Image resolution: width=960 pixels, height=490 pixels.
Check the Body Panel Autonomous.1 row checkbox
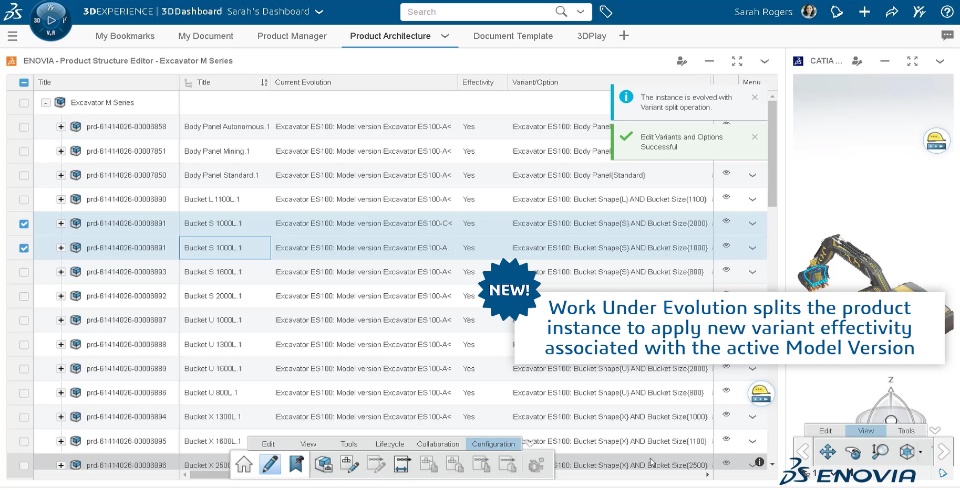[24, 127]
